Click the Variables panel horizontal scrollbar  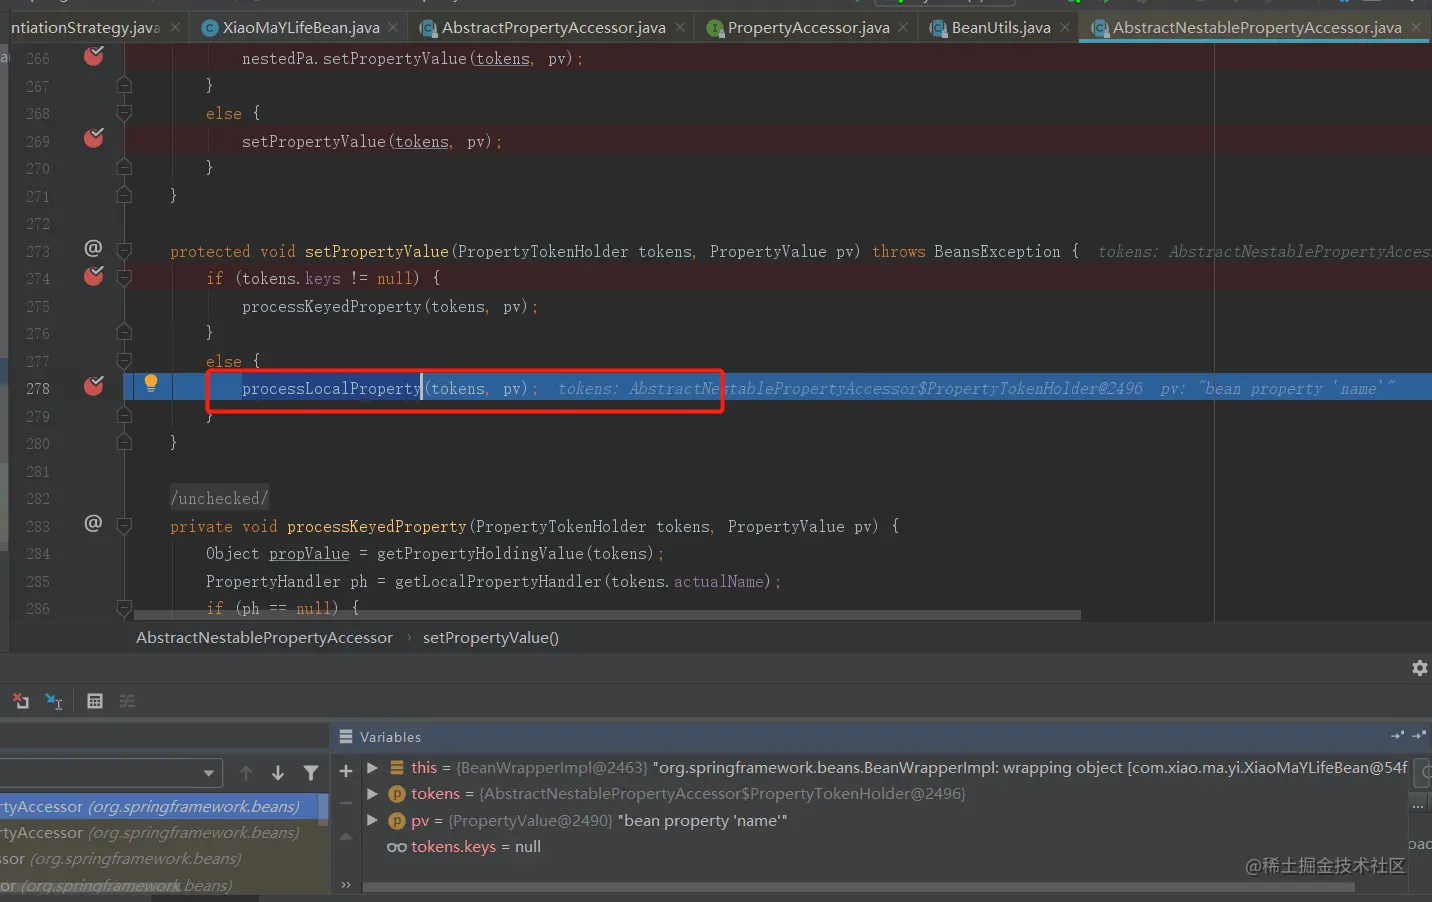[x=860, y=887]
